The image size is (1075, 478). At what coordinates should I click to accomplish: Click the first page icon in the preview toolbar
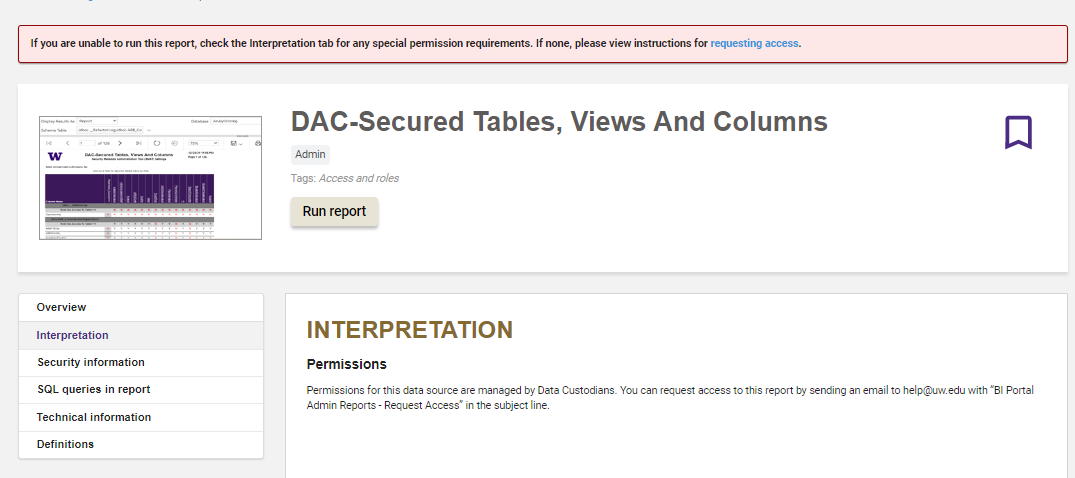point(49,143)
